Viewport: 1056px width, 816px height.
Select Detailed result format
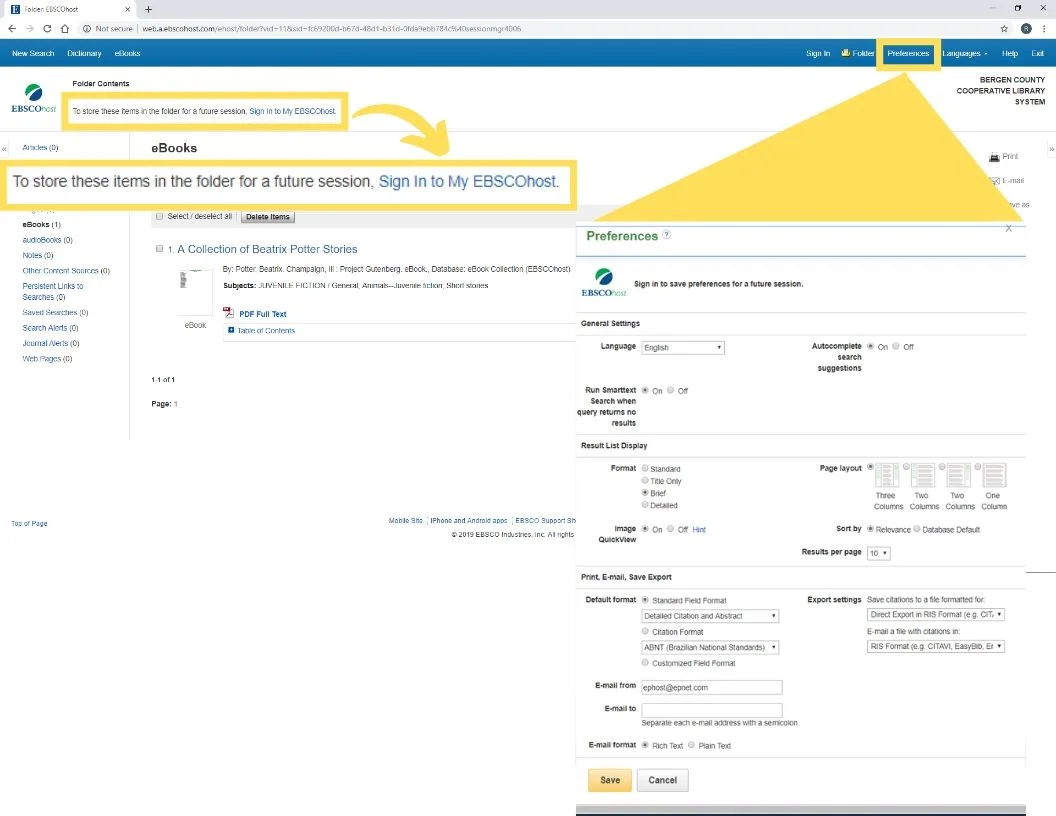(x=645, y=504)
